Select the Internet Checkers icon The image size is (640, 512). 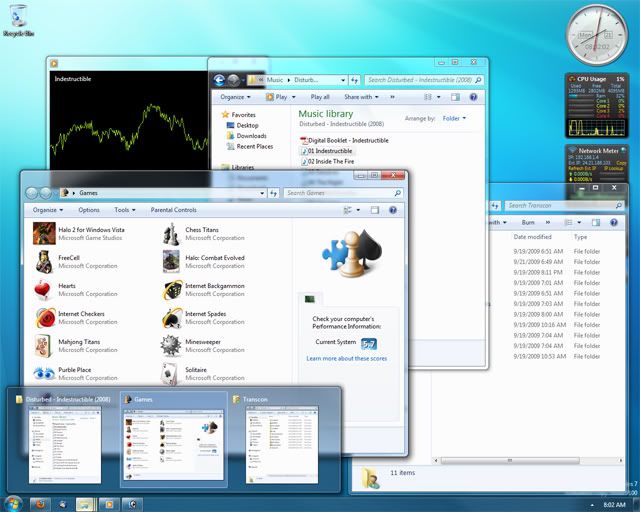coord(45,318)
